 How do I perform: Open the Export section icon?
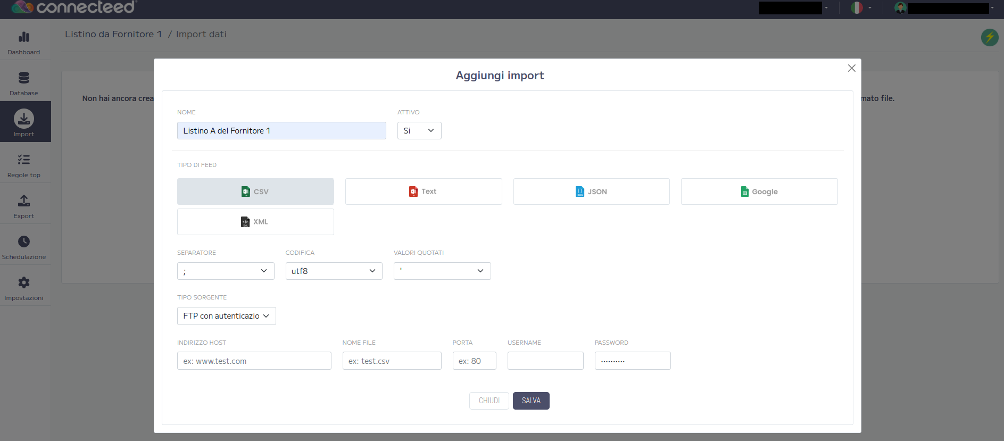tap(24, 206)
